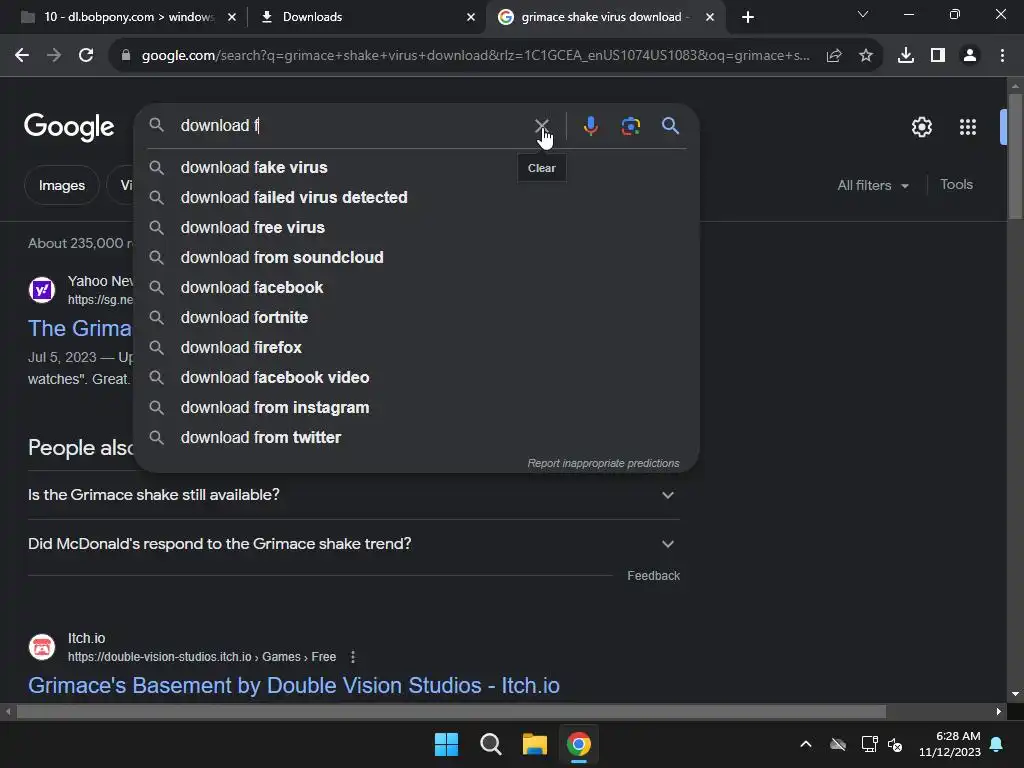The height and width of the screenshot is (768, 1024).
Task: Click the browser forward arrow
Action: [54, 56]
